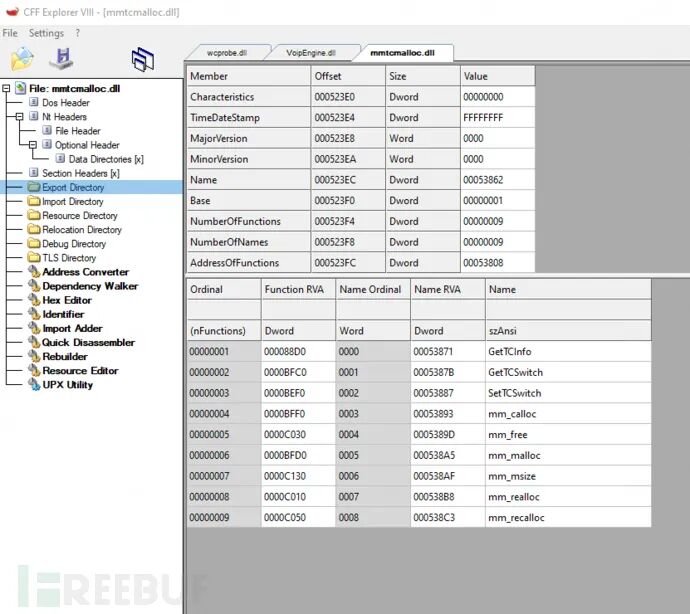
Task: Click the Quick Disassembler tool icon
Action: pos(34,342)
